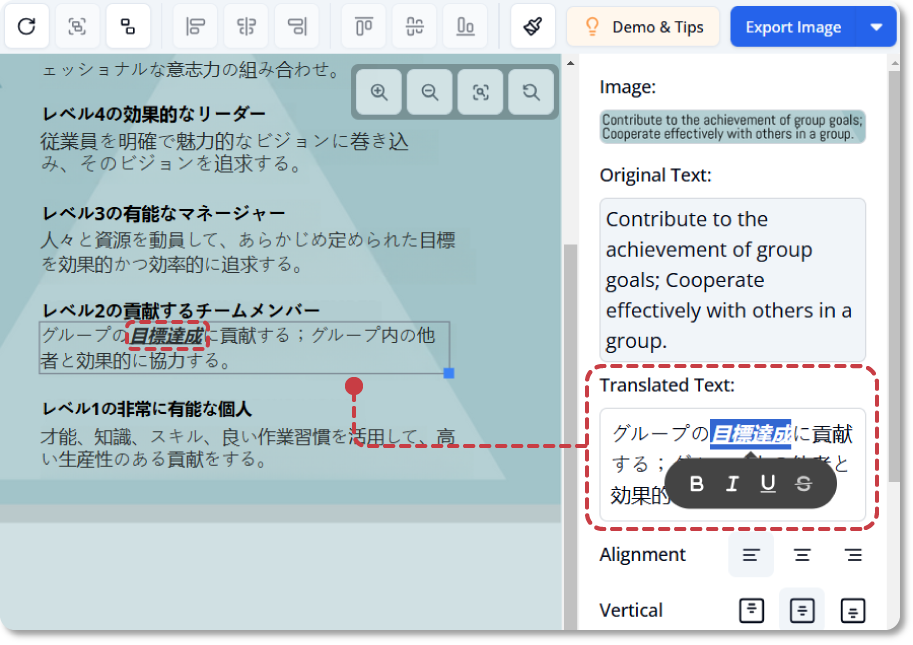913x645 pixels.
Task: Click into the Original Text field
Action: coord(732,280)
